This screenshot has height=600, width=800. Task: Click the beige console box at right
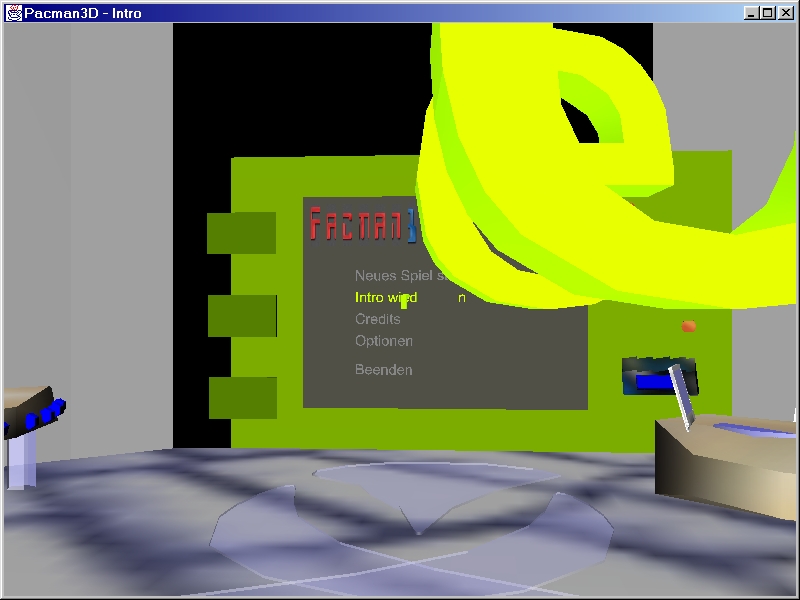[x=720, y=470]
